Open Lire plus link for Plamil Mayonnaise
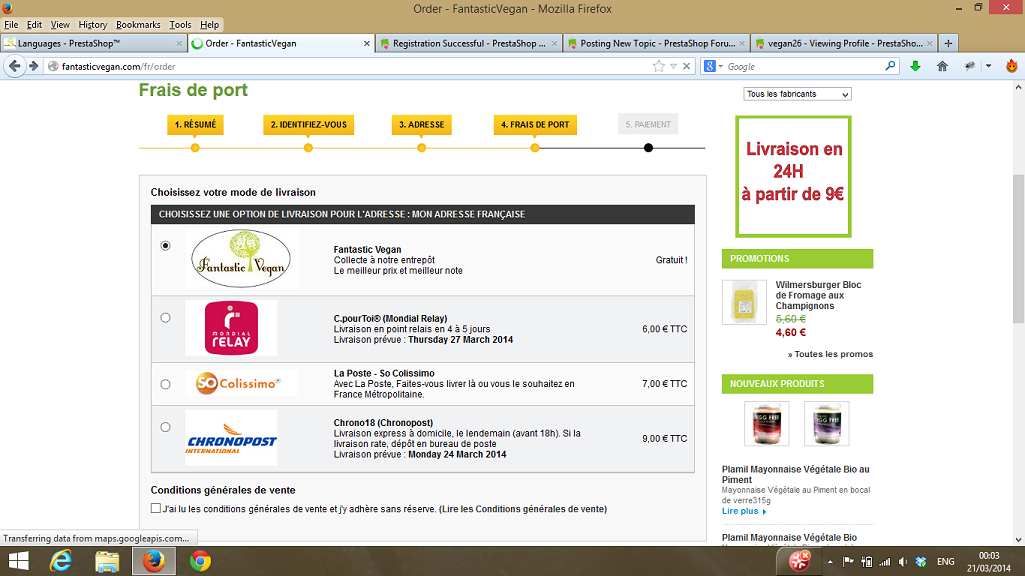 tap(744, 511)
